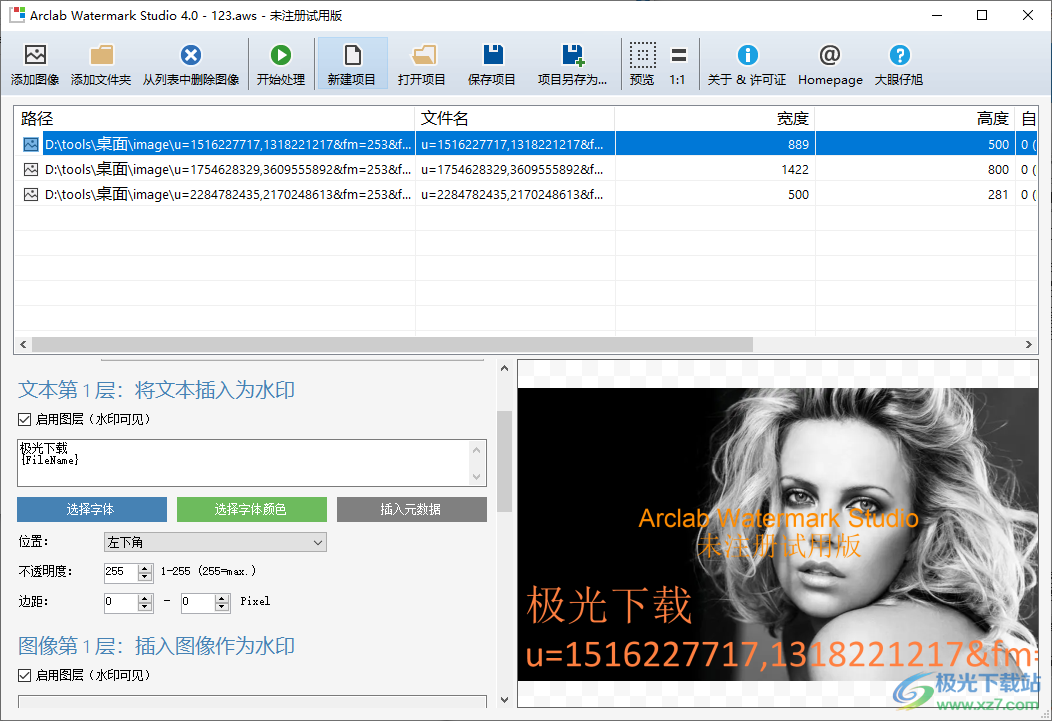Click the height value 281
The height and width of the screenshot is (721, 1052).
[998, 195]
